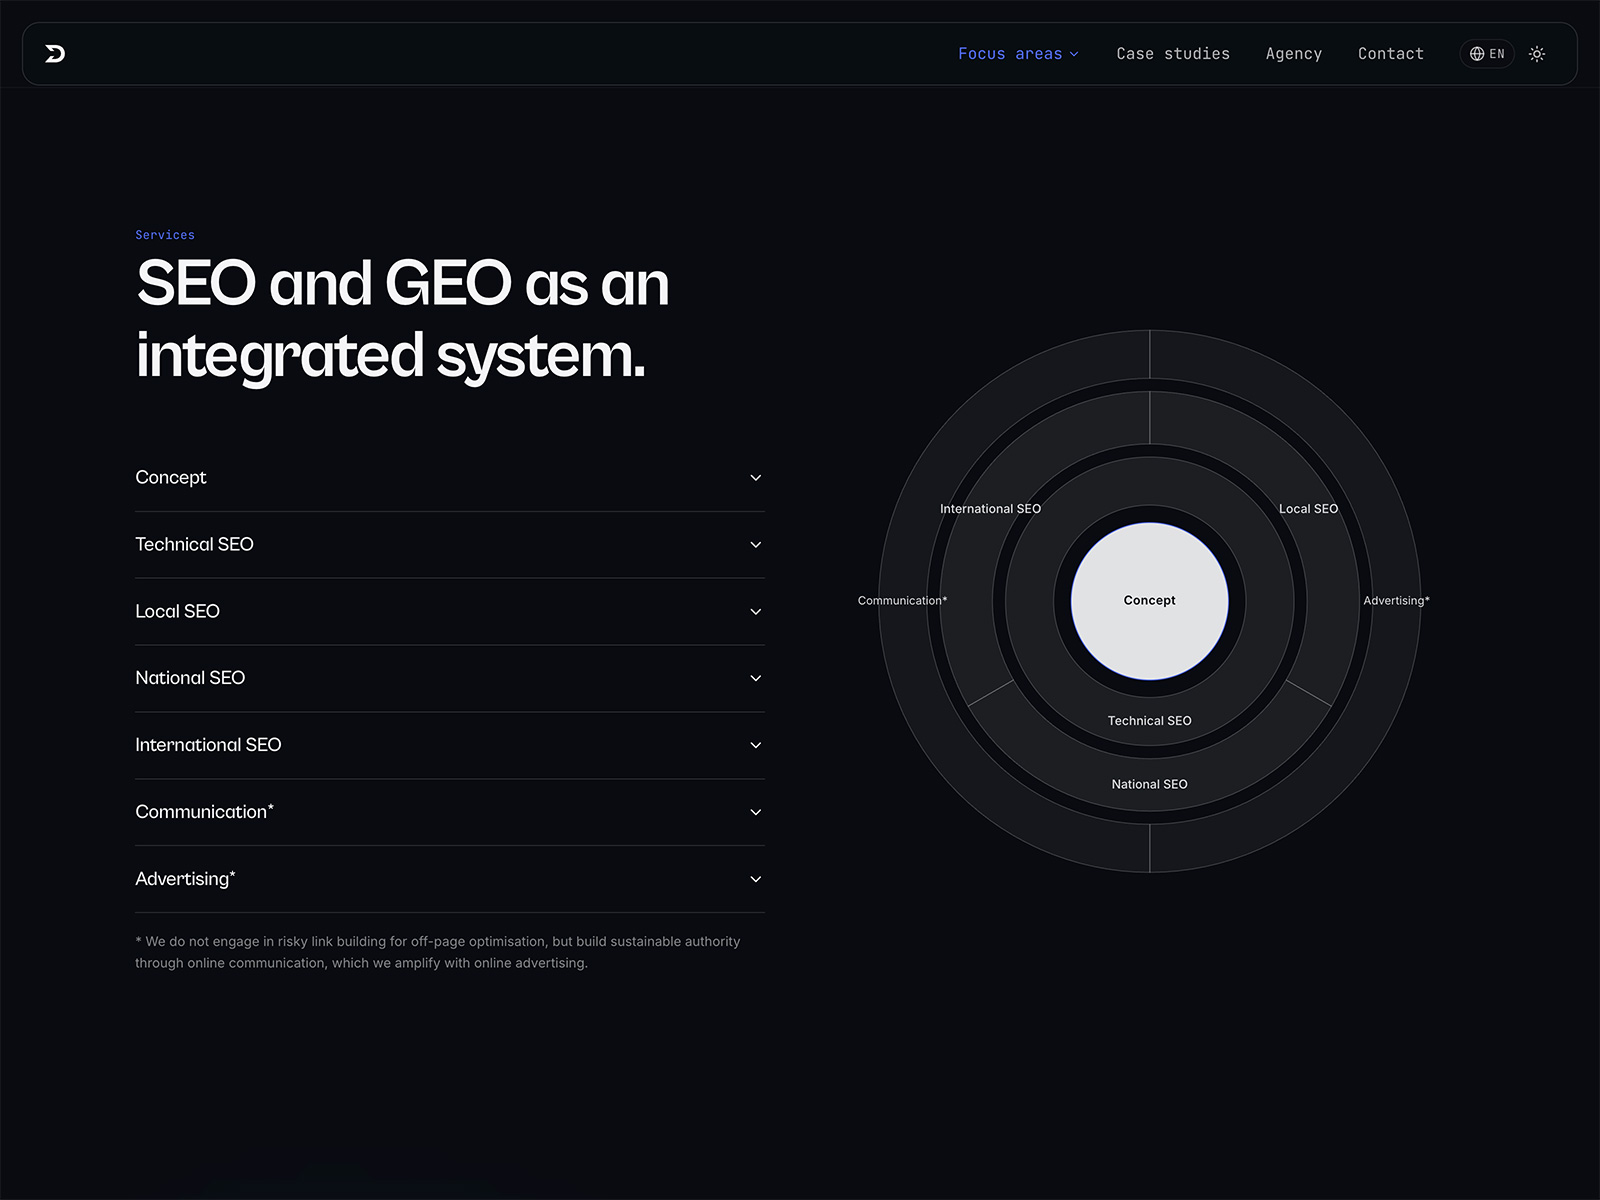Open the Agency page
The height and width of the screenshot is (1200, 1600).
click(1294, 54)
